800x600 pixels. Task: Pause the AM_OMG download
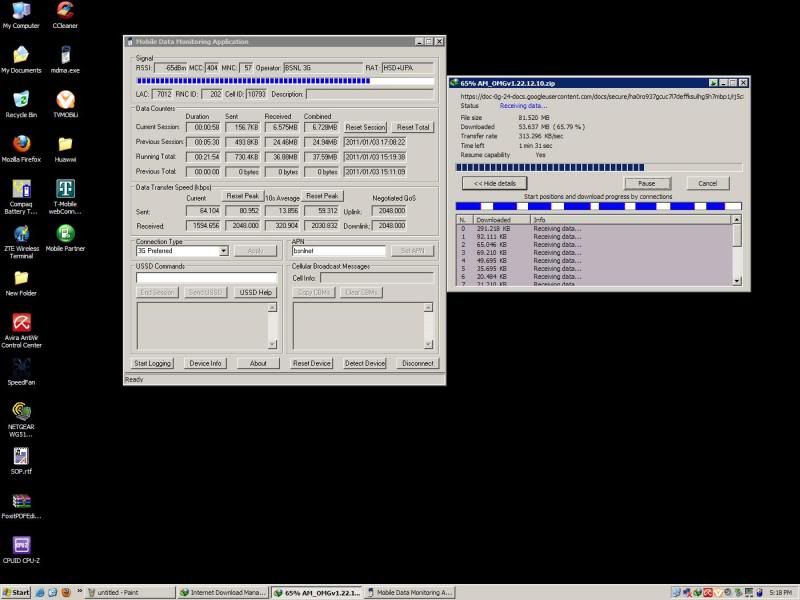point(647,183)
